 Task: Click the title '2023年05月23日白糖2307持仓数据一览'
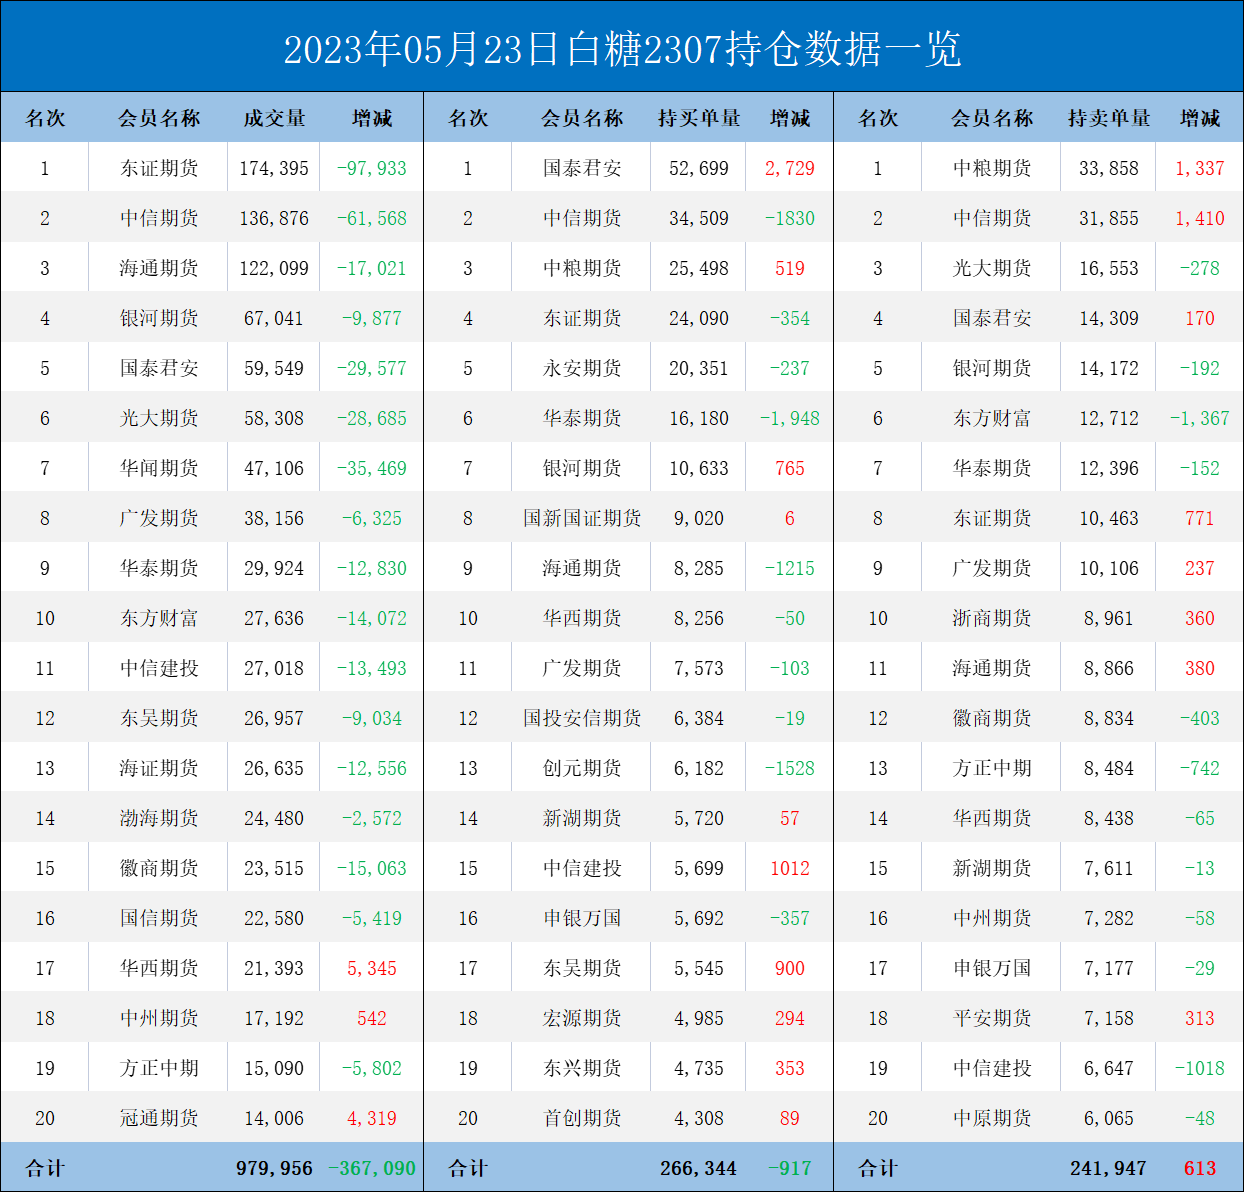point(622,49)
